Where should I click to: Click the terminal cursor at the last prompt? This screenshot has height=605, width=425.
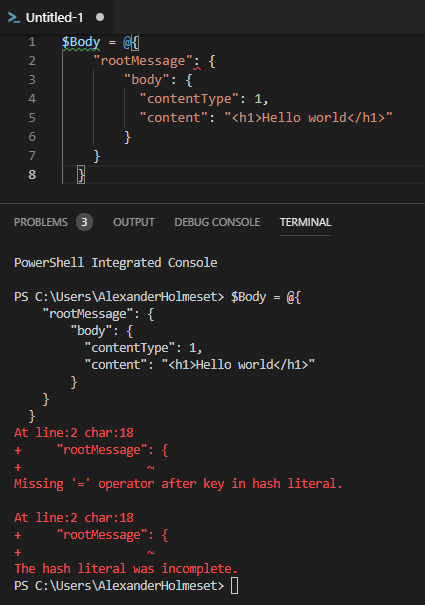[234, 586]
